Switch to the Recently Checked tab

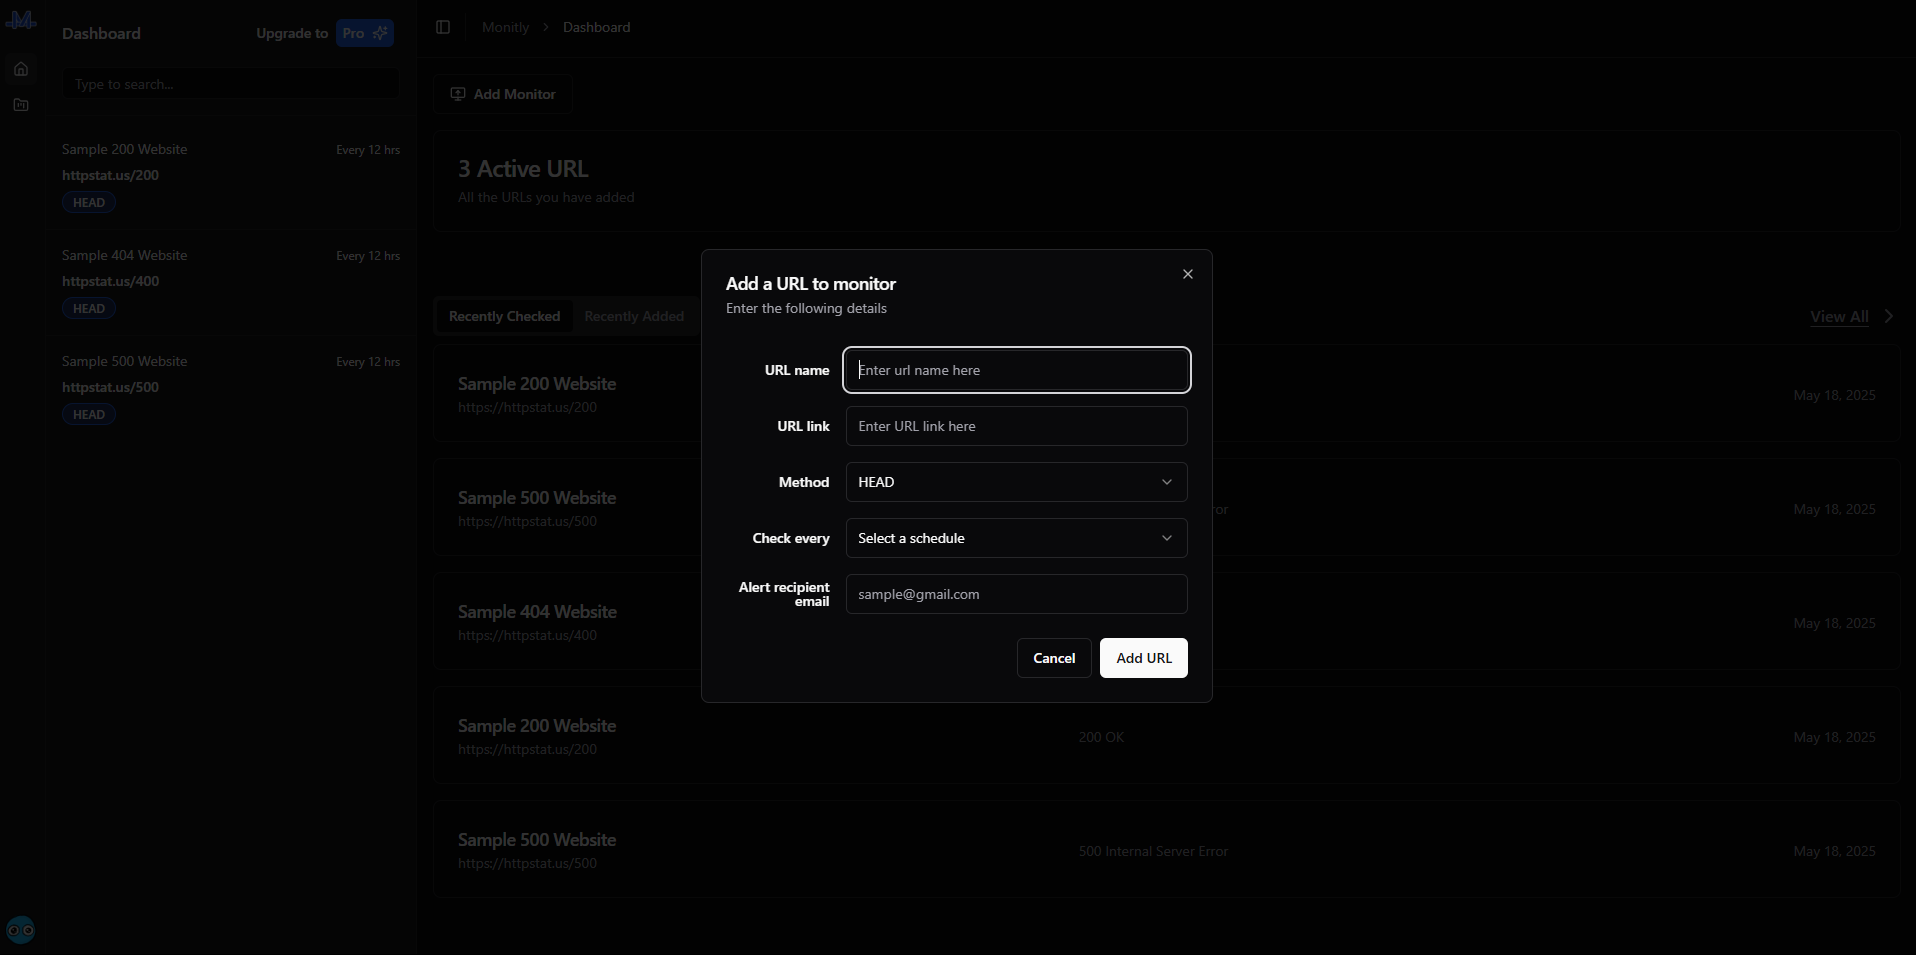504,316
